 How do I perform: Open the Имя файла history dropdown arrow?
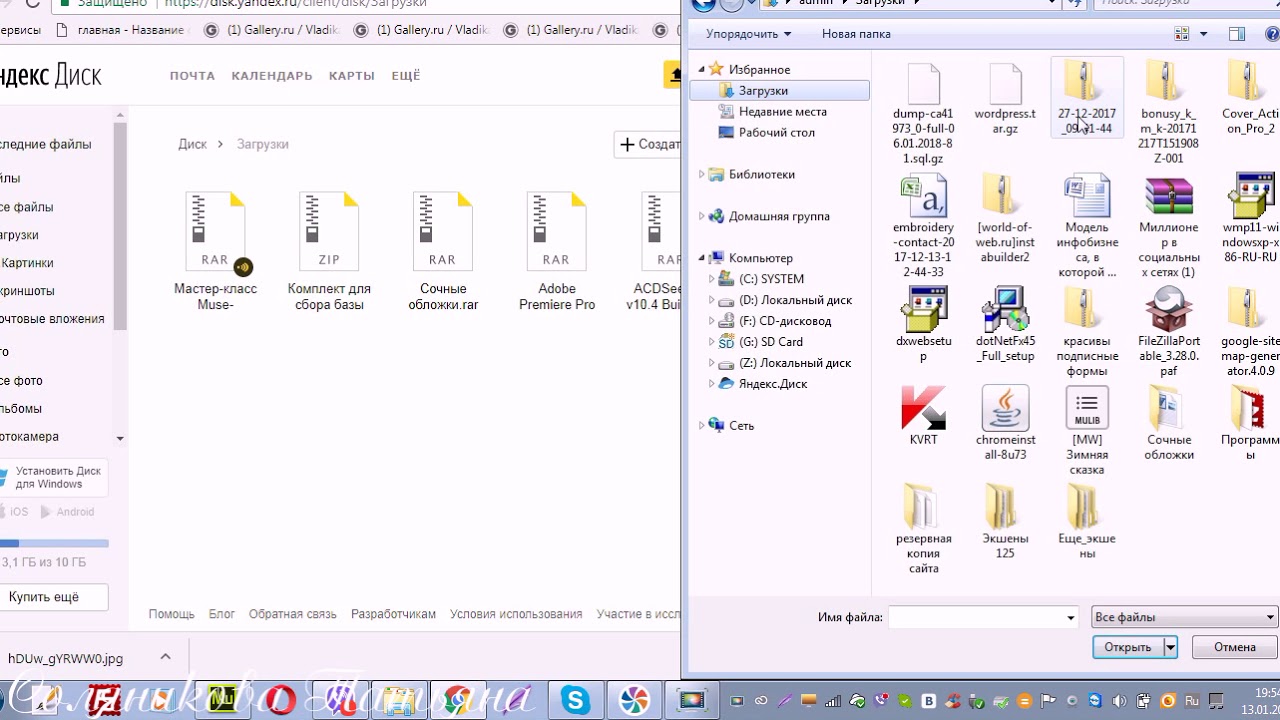coord(1070,618)
